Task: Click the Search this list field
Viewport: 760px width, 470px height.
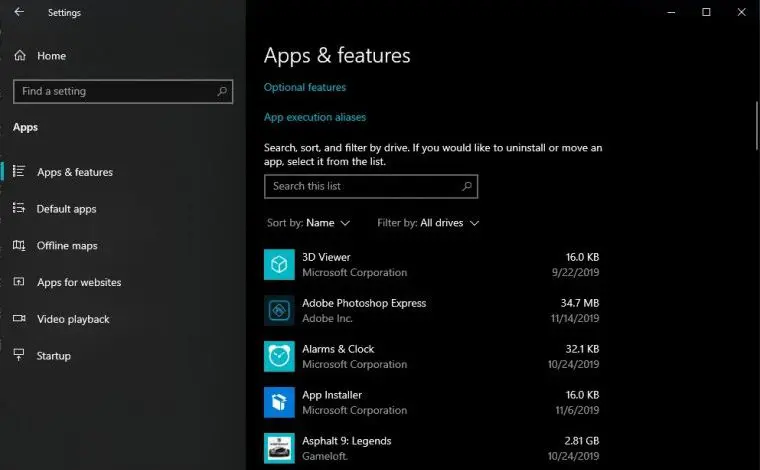Action: click(371, 186)
